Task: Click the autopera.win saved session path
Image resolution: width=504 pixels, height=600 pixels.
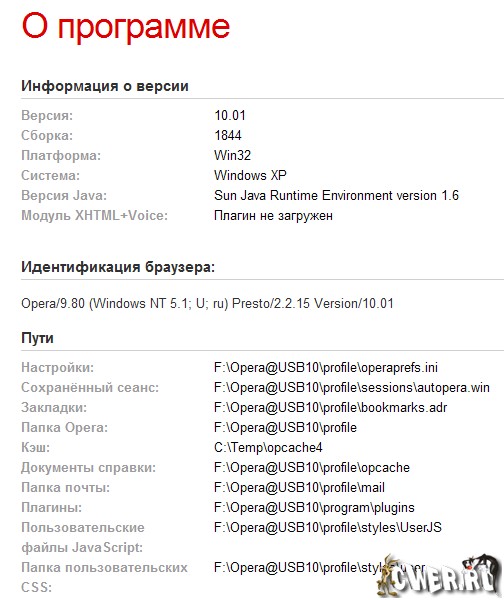Action: pyautogui.click(x=352, y=387)
